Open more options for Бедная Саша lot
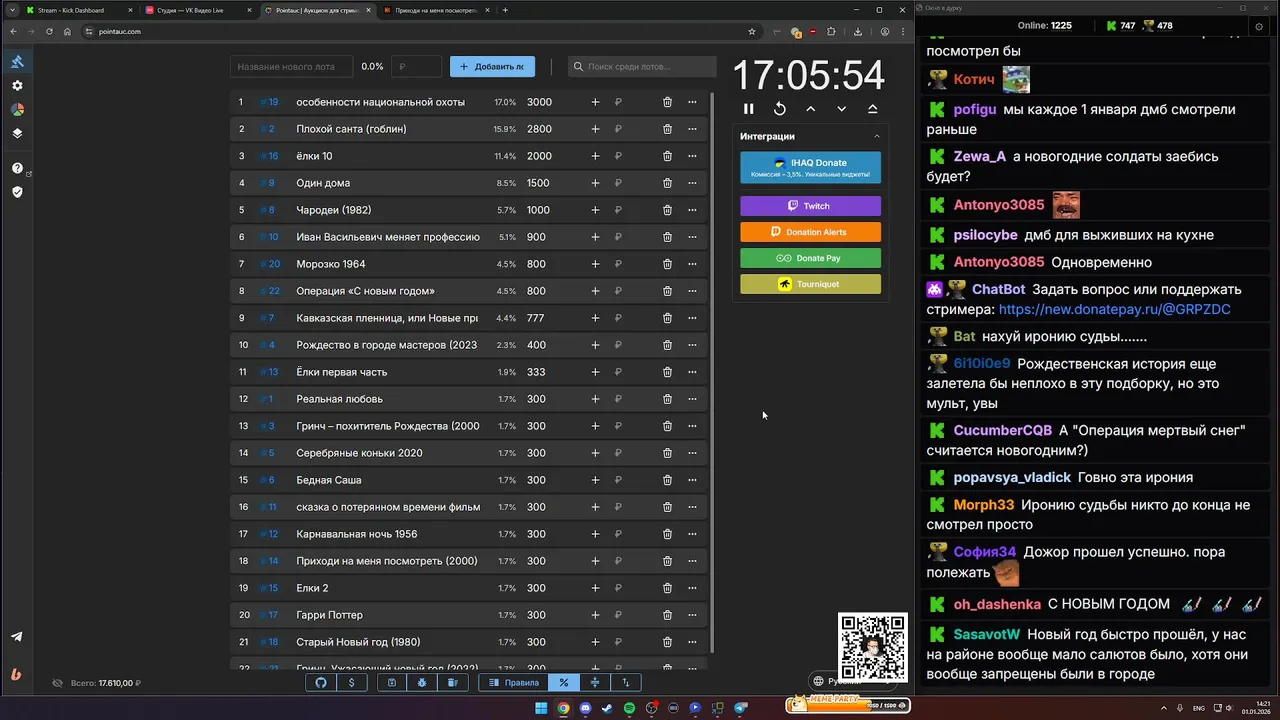1280x720 pixels. click(x=692, y=480)
